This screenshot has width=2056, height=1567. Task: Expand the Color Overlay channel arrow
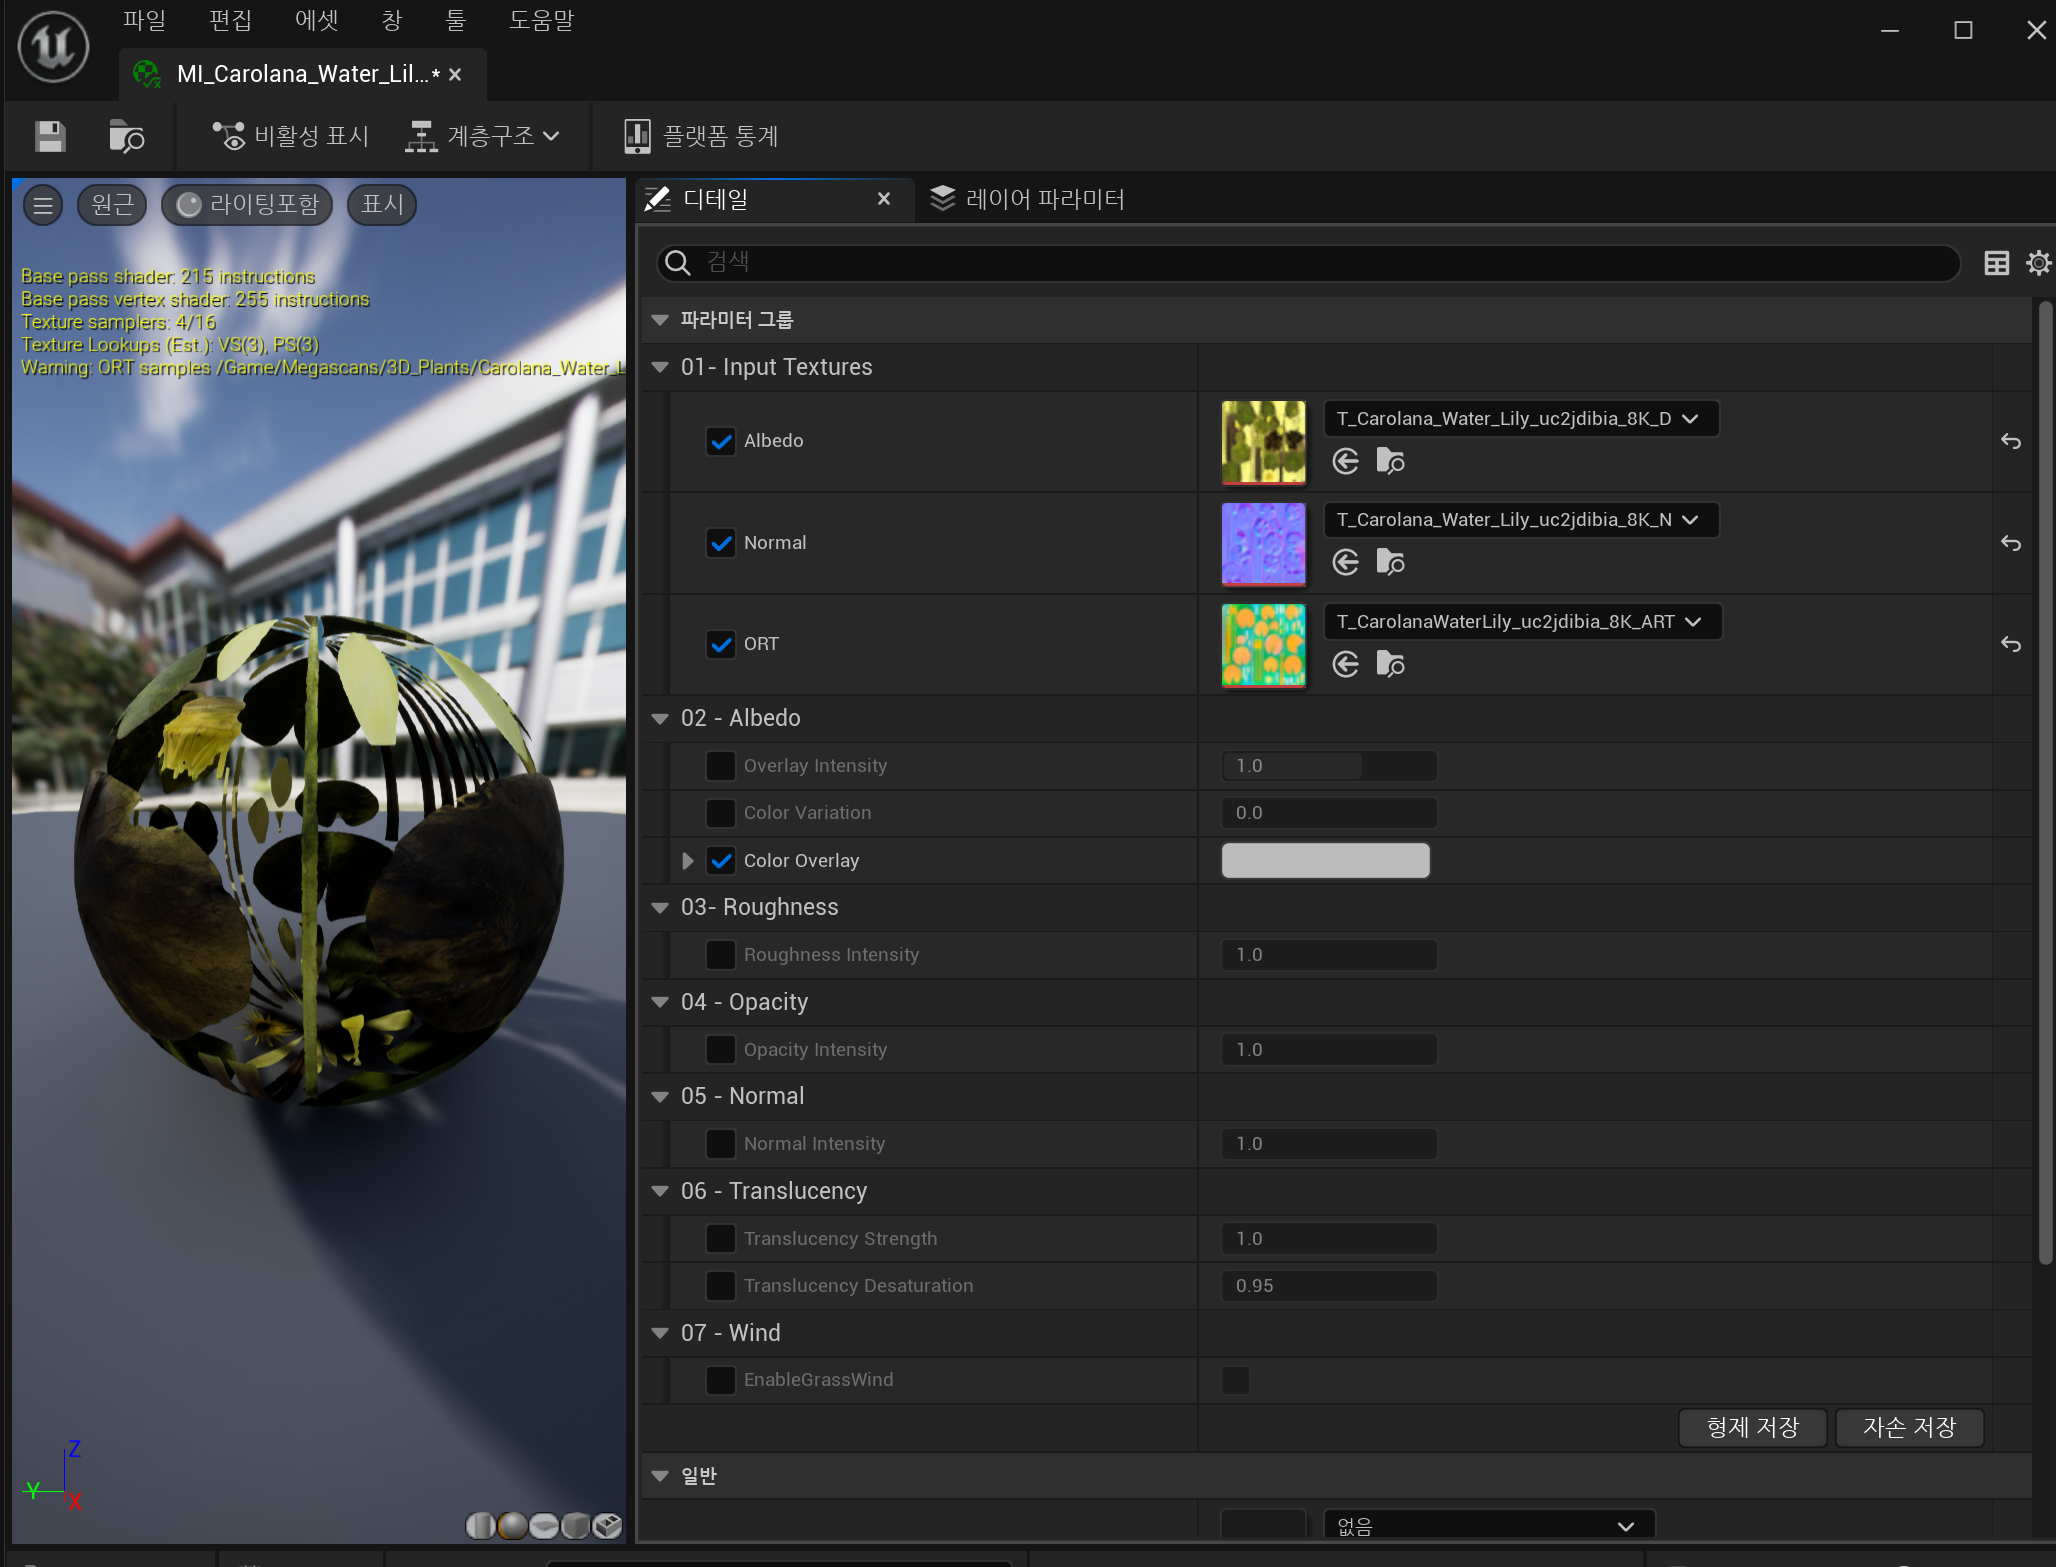point(687,861)
